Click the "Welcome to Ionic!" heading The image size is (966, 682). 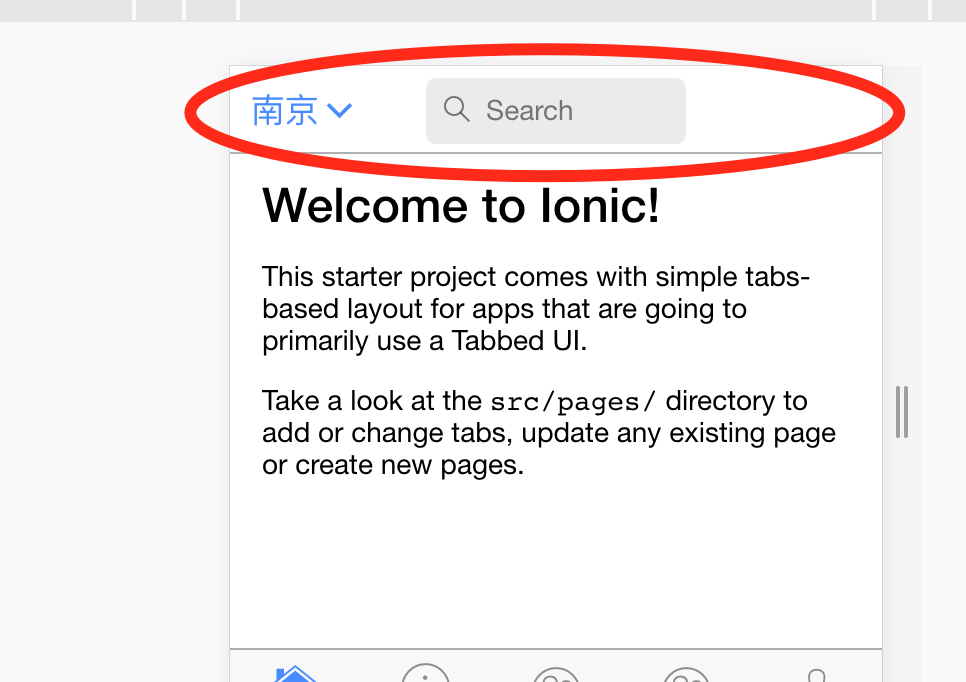click(x=461, y=205)
